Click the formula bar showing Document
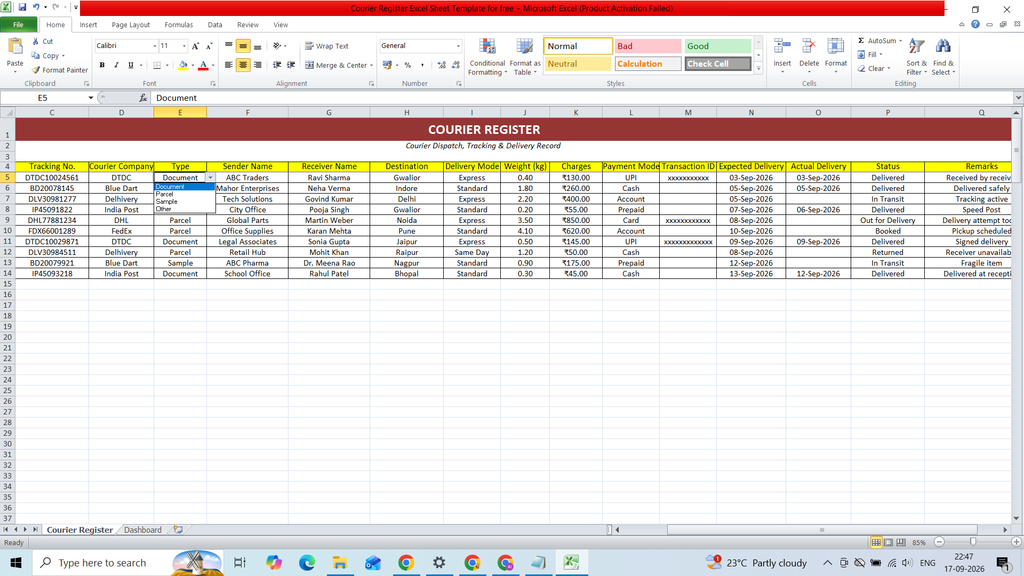 pyautogui.click(x=581, y=98)
